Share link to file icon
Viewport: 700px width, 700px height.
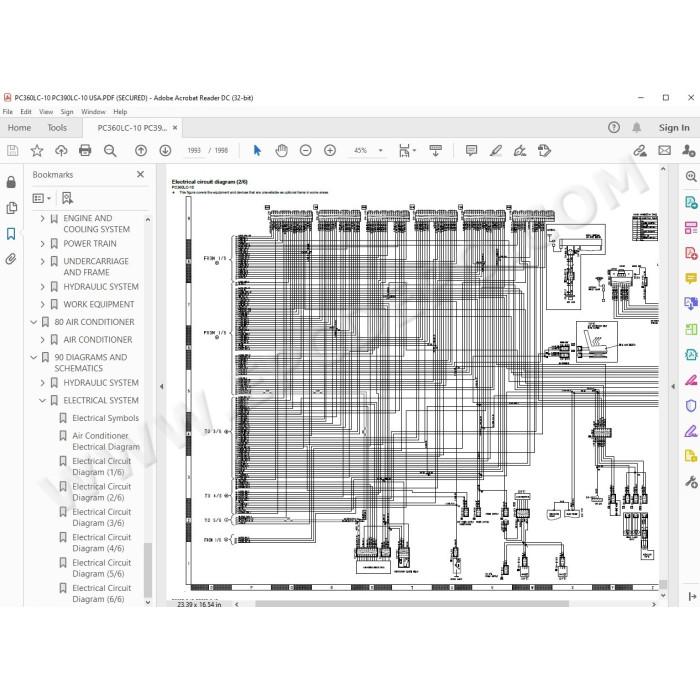(x=640, y=150)
